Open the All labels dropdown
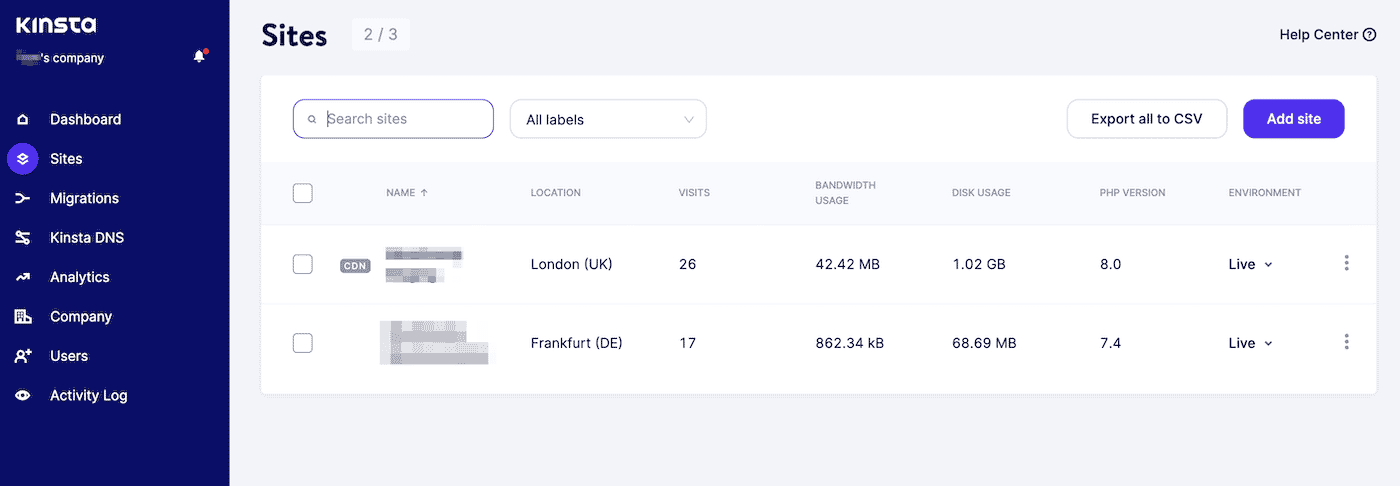This screenshot has height=486, width=1400. pos(608,119)
